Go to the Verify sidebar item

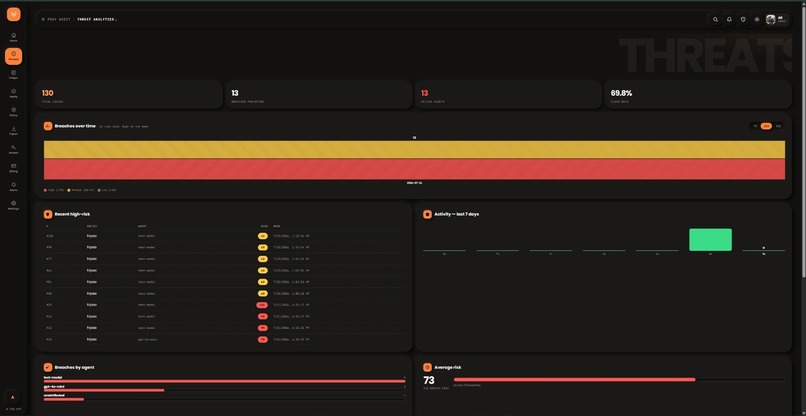(13, 93)
